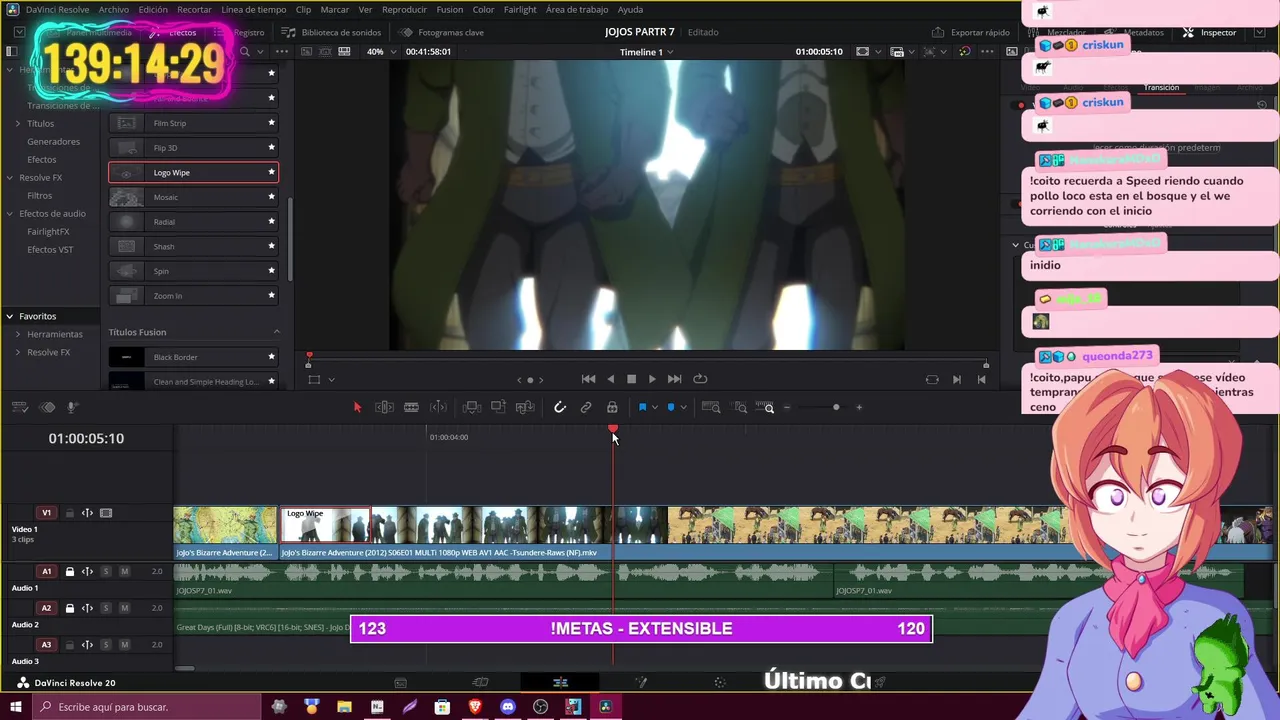Open Windows Start menu

pyautogui.click(x=15, y=707)
